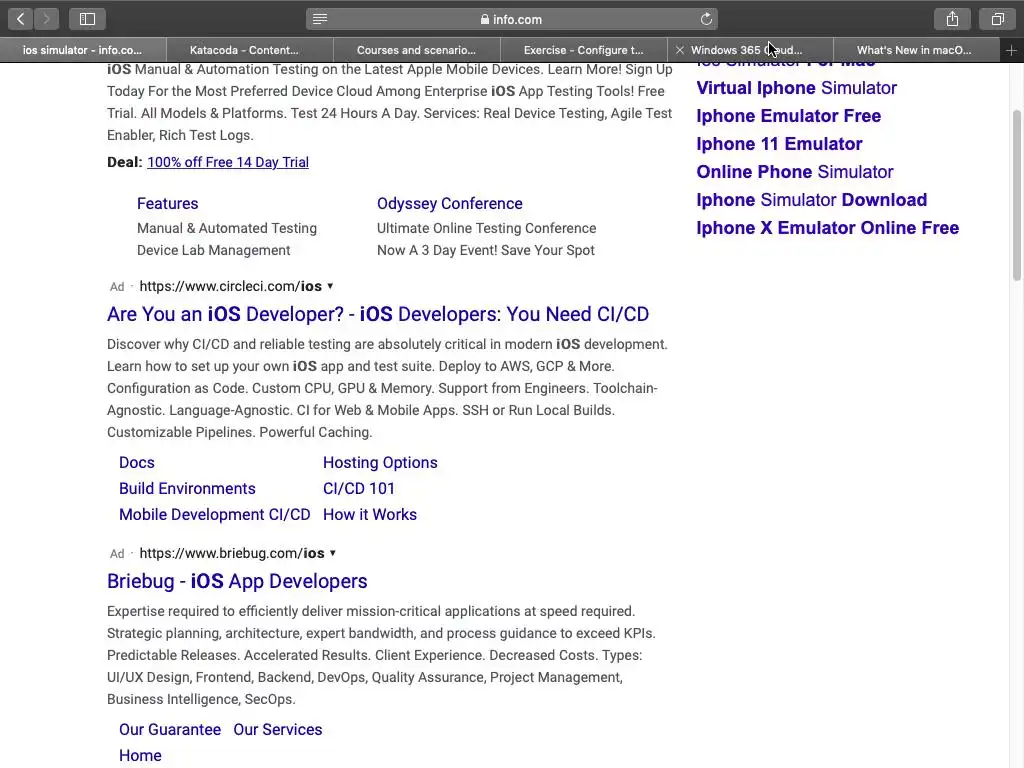Search related Iphone Simulator Download
The image size is (1024, 768).
[x=811, y=200]
